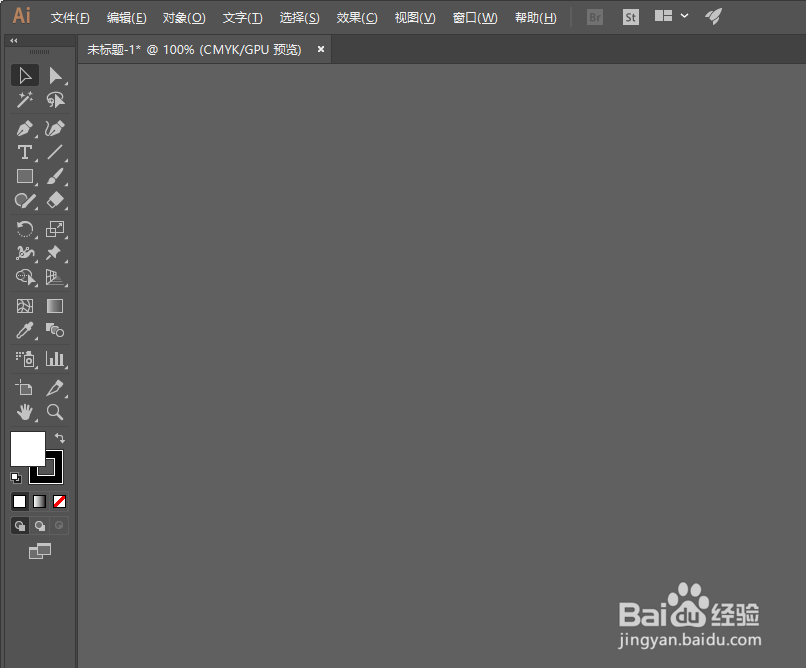Image resolution: width=806 pixels, height=668 pixels.
Task: Open the 帮助(H) menu
Action: click(x=536, y=18)
